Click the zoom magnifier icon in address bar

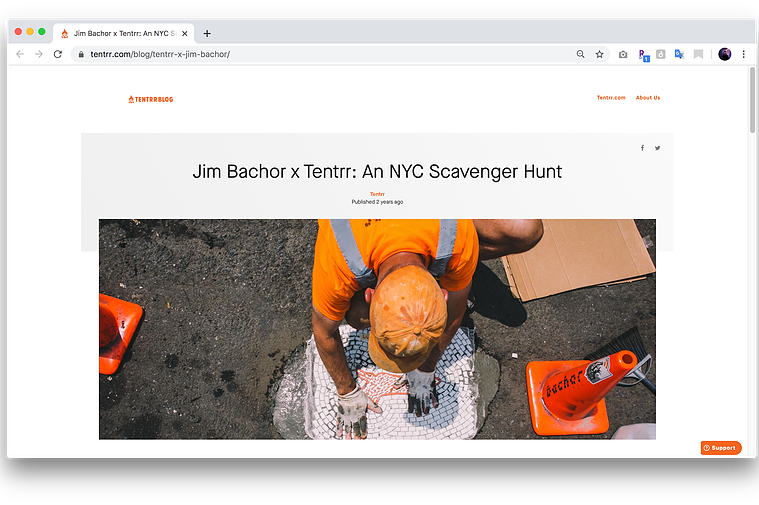(580, 54)
